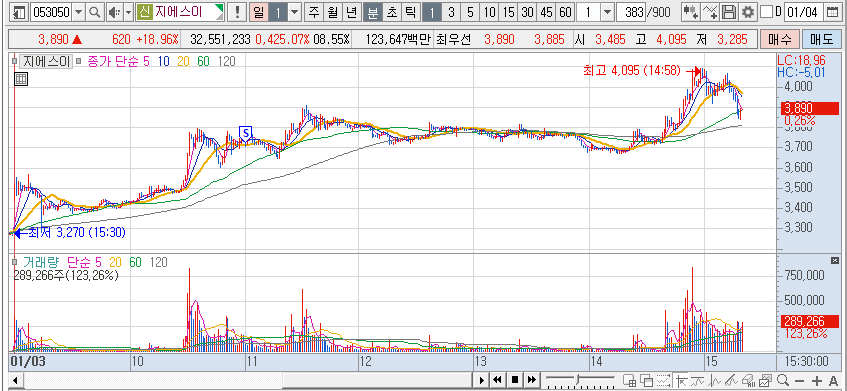
Task: Click the 매도 sell button
Action: pos(821,39)
